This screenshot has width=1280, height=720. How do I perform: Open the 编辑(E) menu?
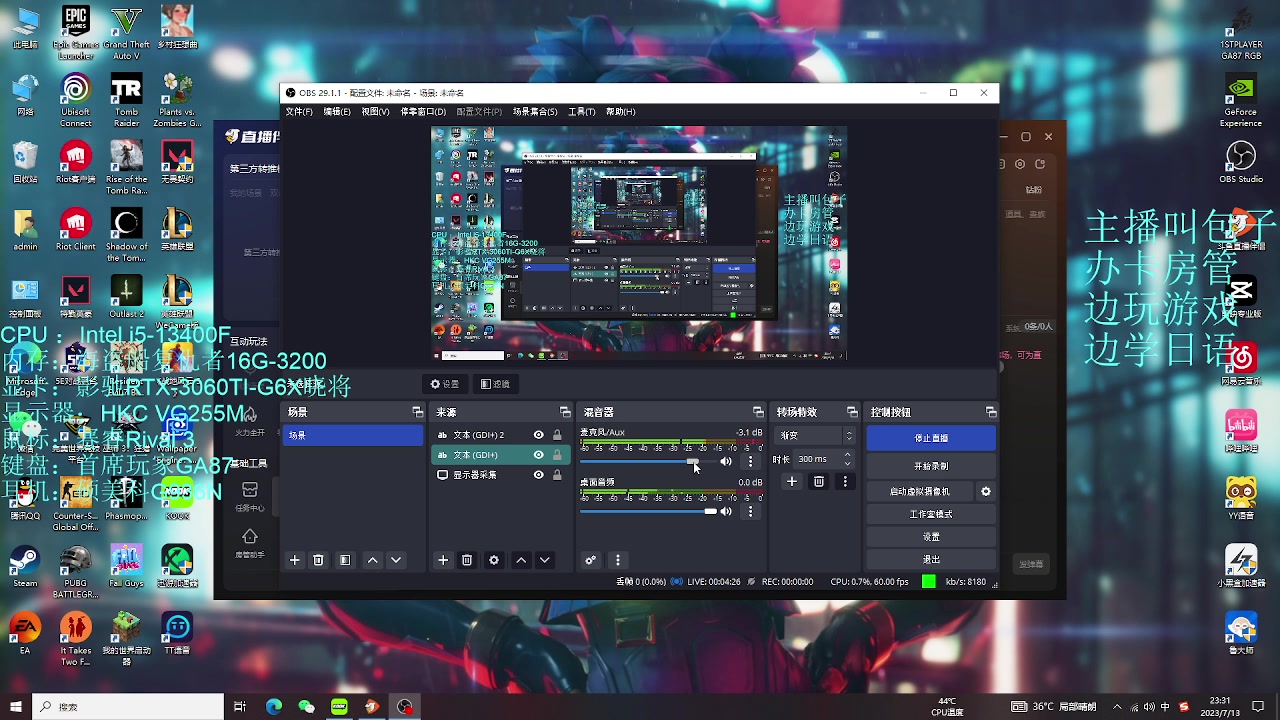[337, 112]
